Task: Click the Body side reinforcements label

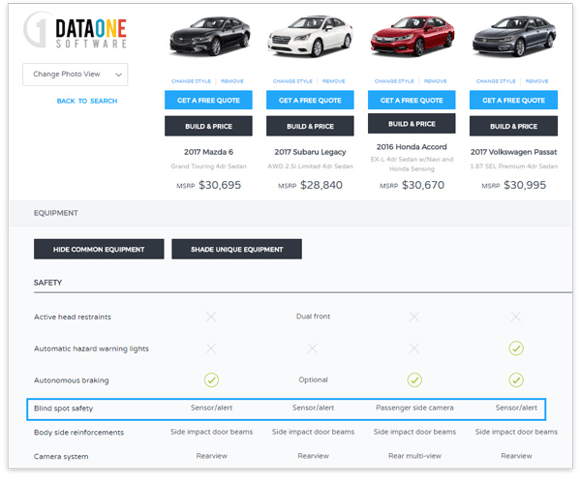Action: click(x=79, y=432)
